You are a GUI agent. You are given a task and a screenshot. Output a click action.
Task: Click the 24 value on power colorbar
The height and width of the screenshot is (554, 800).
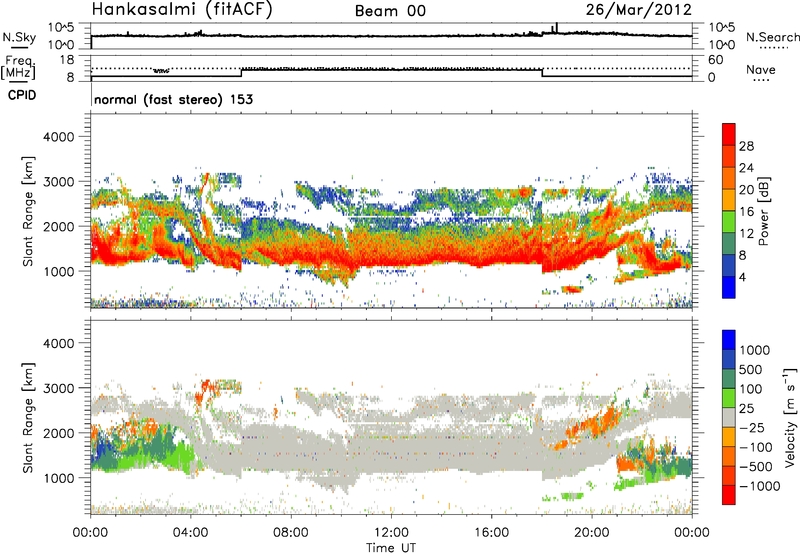[x=746, y=168]
